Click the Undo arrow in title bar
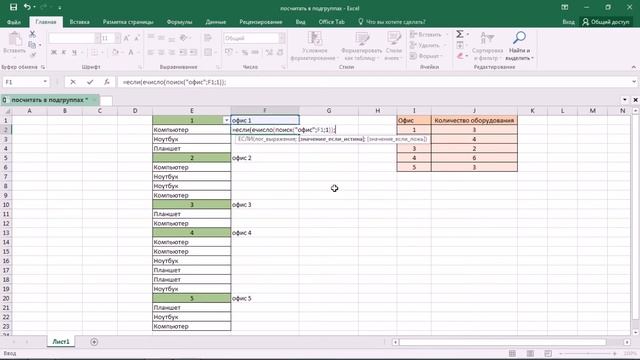Screen dimensions: 640x360 point(27,7)
